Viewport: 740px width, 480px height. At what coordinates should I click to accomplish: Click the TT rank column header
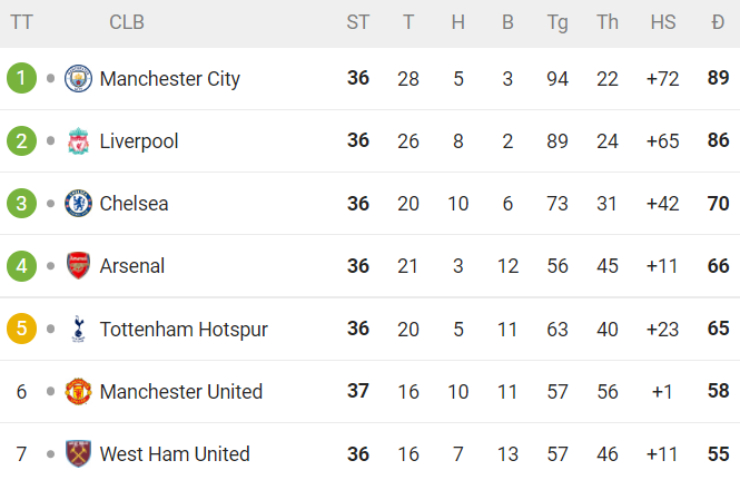tap(21, 22)
